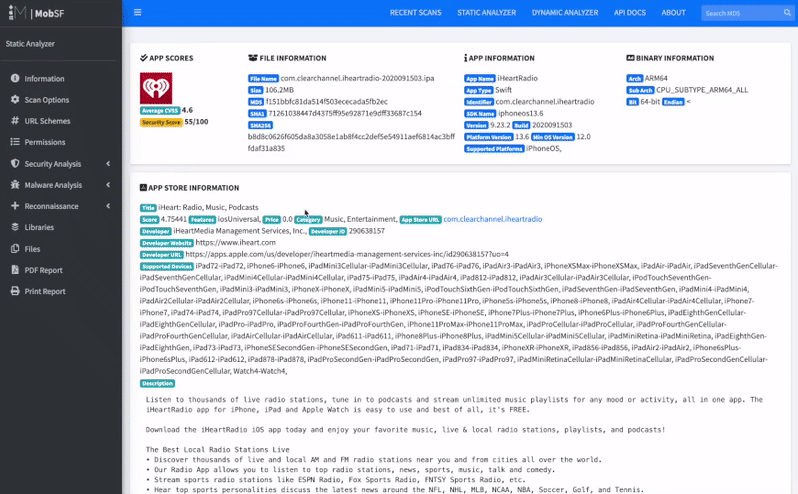This screenshot has width=798, height=494.
Task: Click the SHA256 badge
Action: coord(260,125)
